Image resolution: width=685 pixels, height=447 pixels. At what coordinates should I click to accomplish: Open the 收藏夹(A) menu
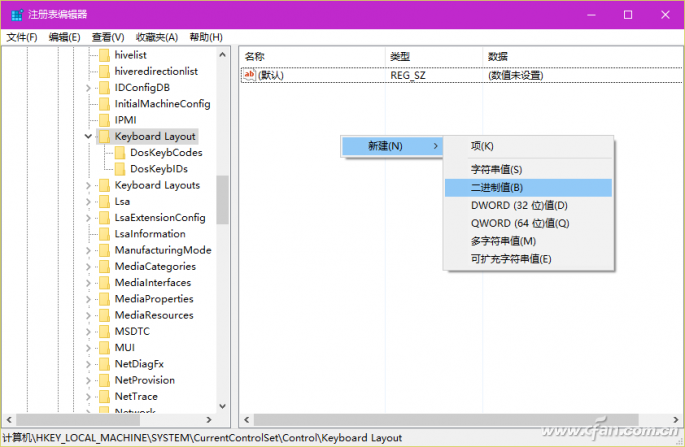click(156, 37)
